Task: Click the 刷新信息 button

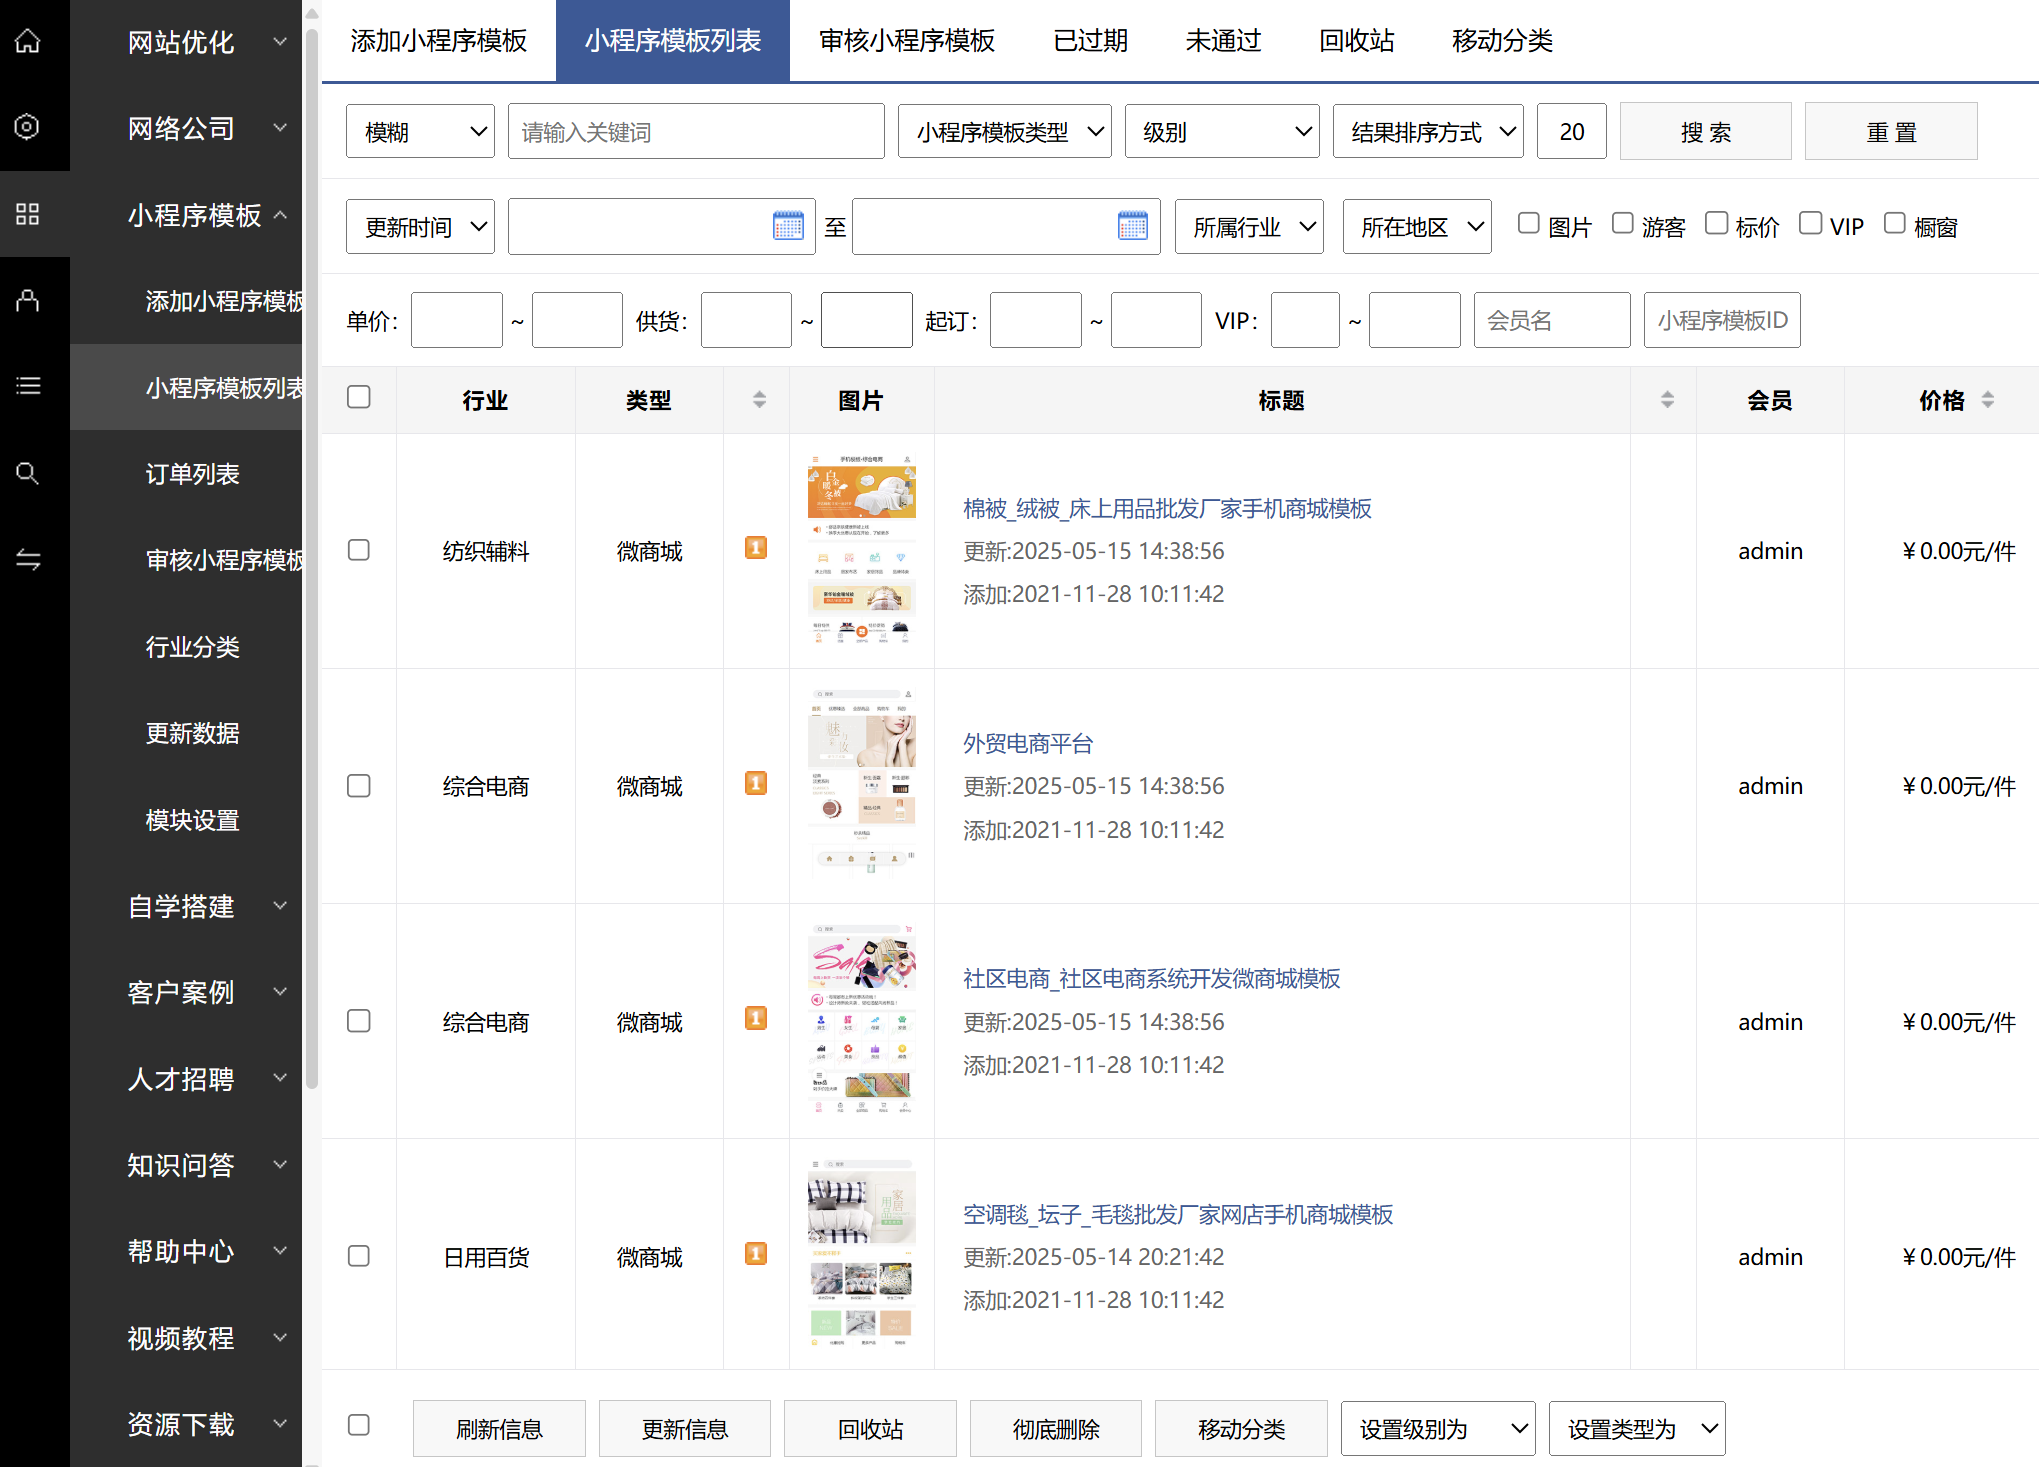Action: tap(499, 1429)
